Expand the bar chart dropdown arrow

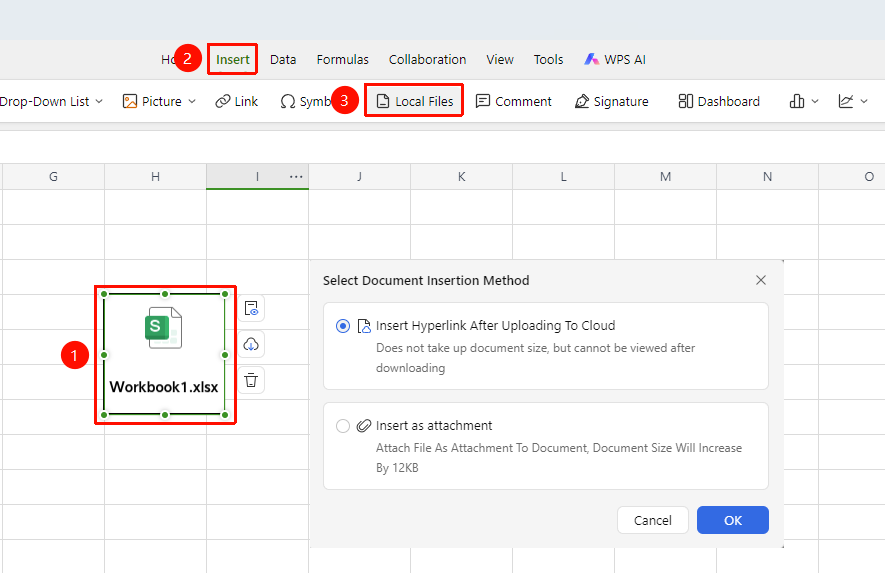click(x=815, y=102)
